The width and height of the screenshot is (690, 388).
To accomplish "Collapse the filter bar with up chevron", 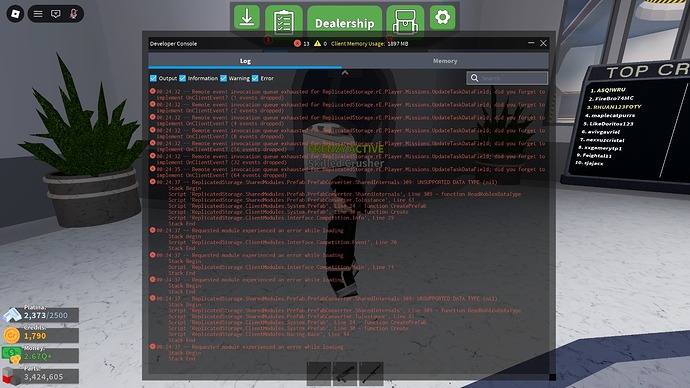I will 345,73.
